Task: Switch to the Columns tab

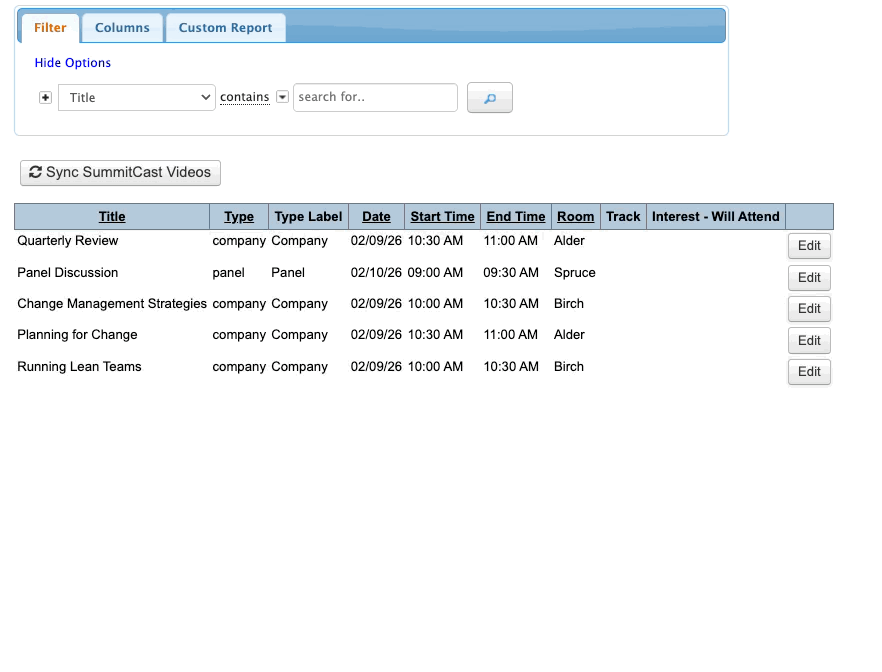Action: 122,28
